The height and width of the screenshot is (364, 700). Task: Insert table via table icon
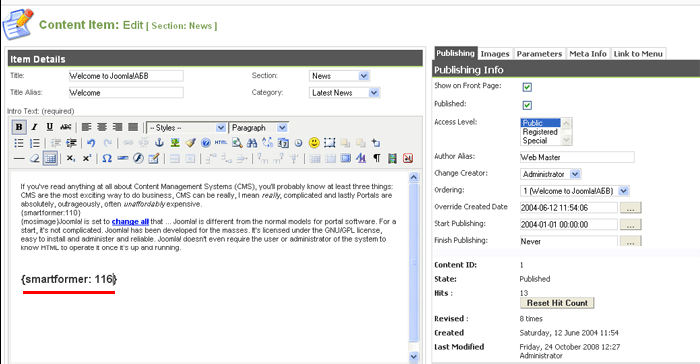(x=50, y=159)
